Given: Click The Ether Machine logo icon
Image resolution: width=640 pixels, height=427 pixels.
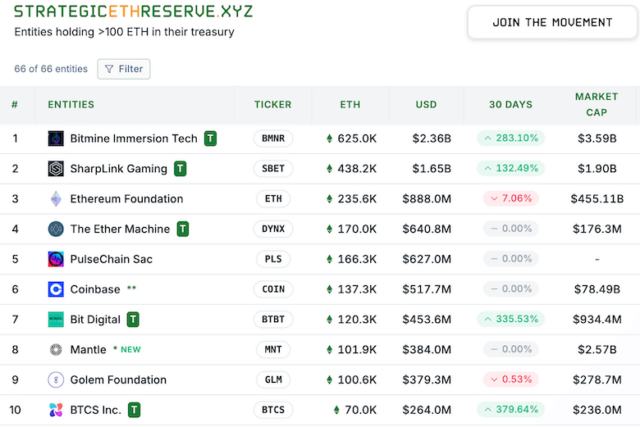Looking at the screenshot, I should (x=56, y=229).
